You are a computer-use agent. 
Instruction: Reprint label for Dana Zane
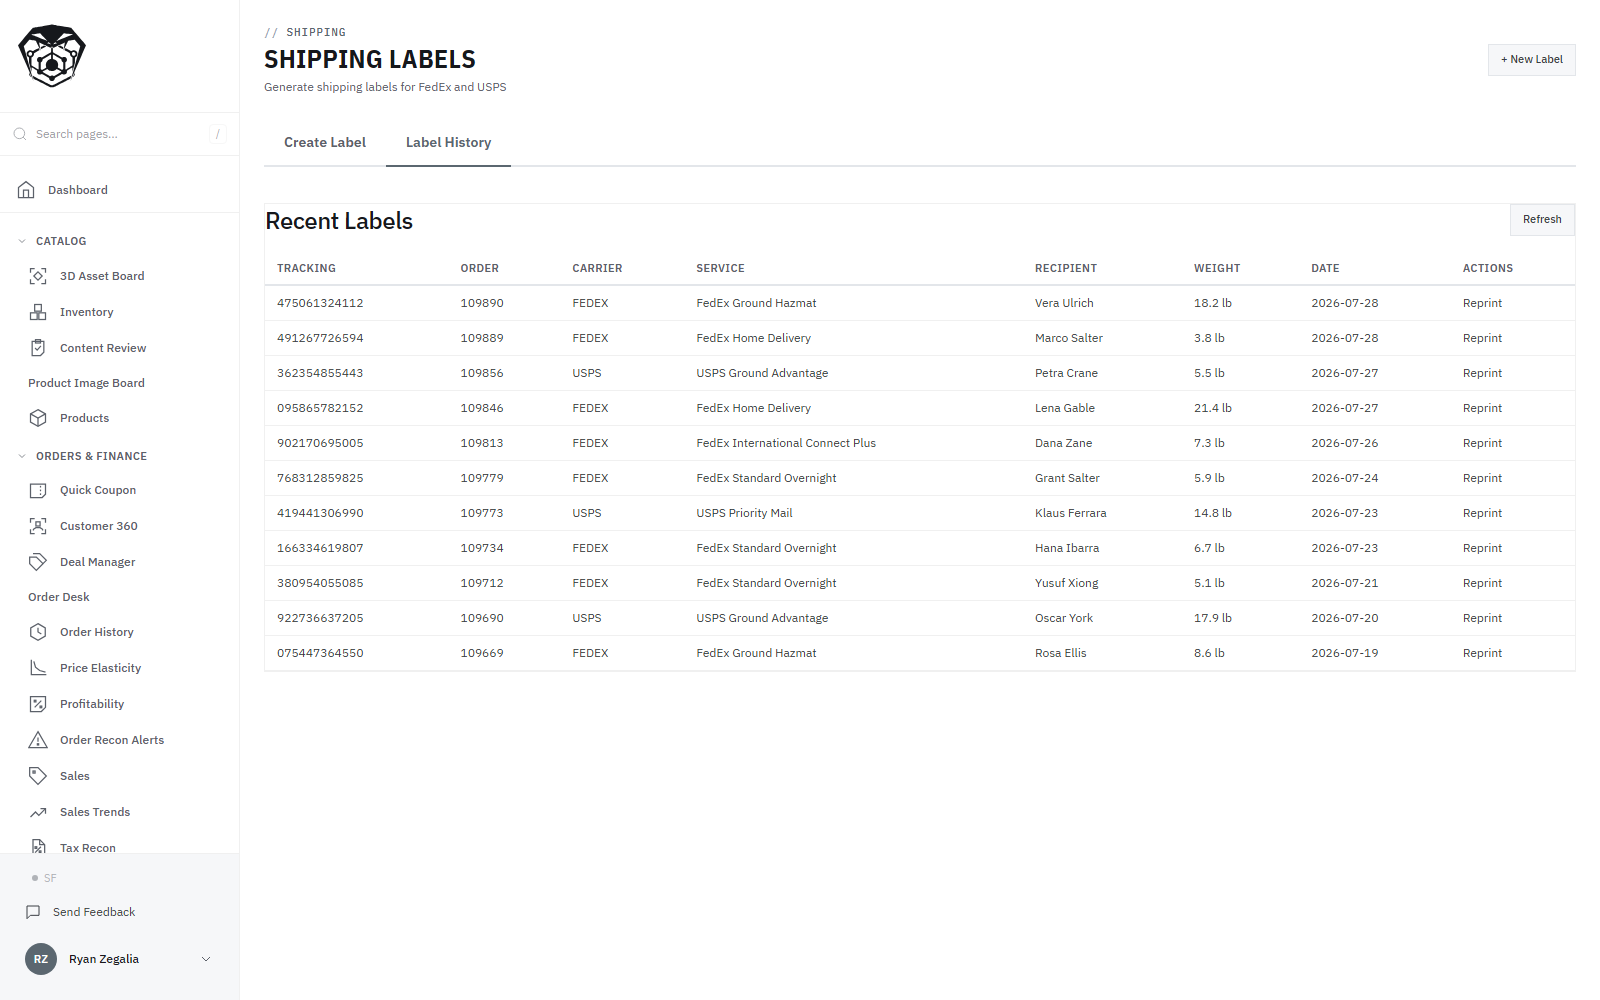(1482, 443)
